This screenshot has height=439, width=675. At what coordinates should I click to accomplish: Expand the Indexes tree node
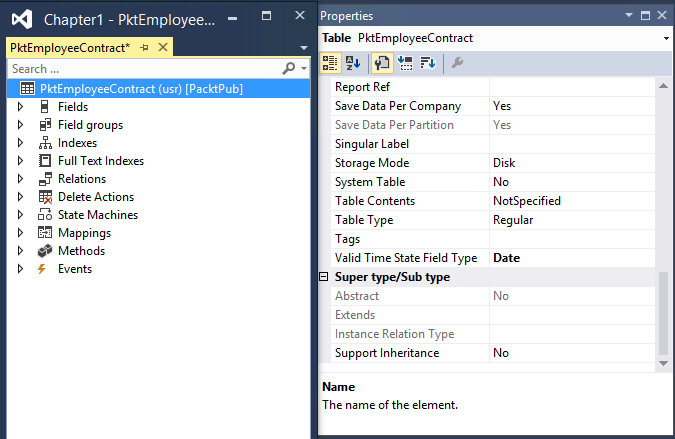(x=20, y=143)
